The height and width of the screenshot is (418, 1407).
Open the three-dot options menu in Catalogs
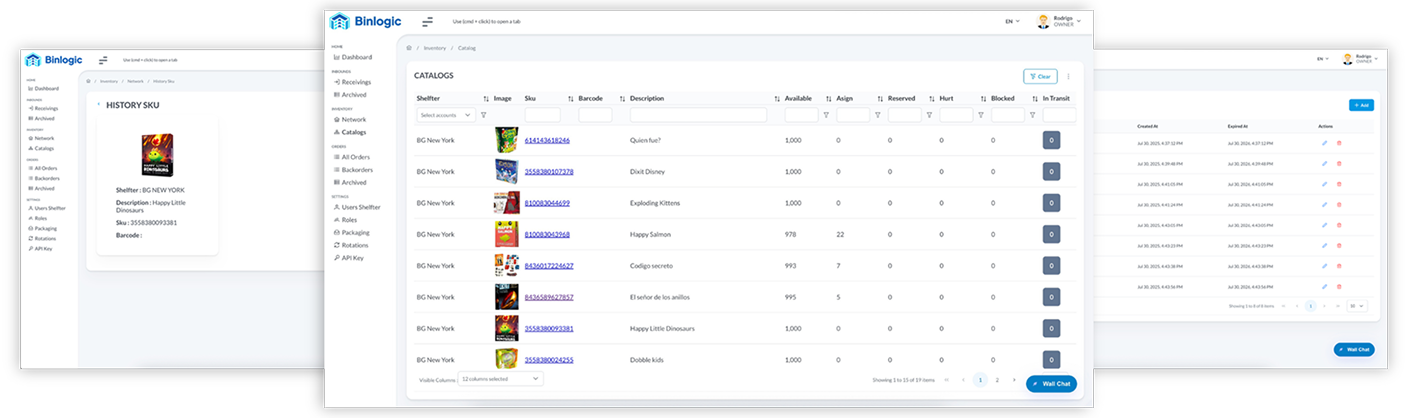pyautogui.click(x=1068, y=76)
